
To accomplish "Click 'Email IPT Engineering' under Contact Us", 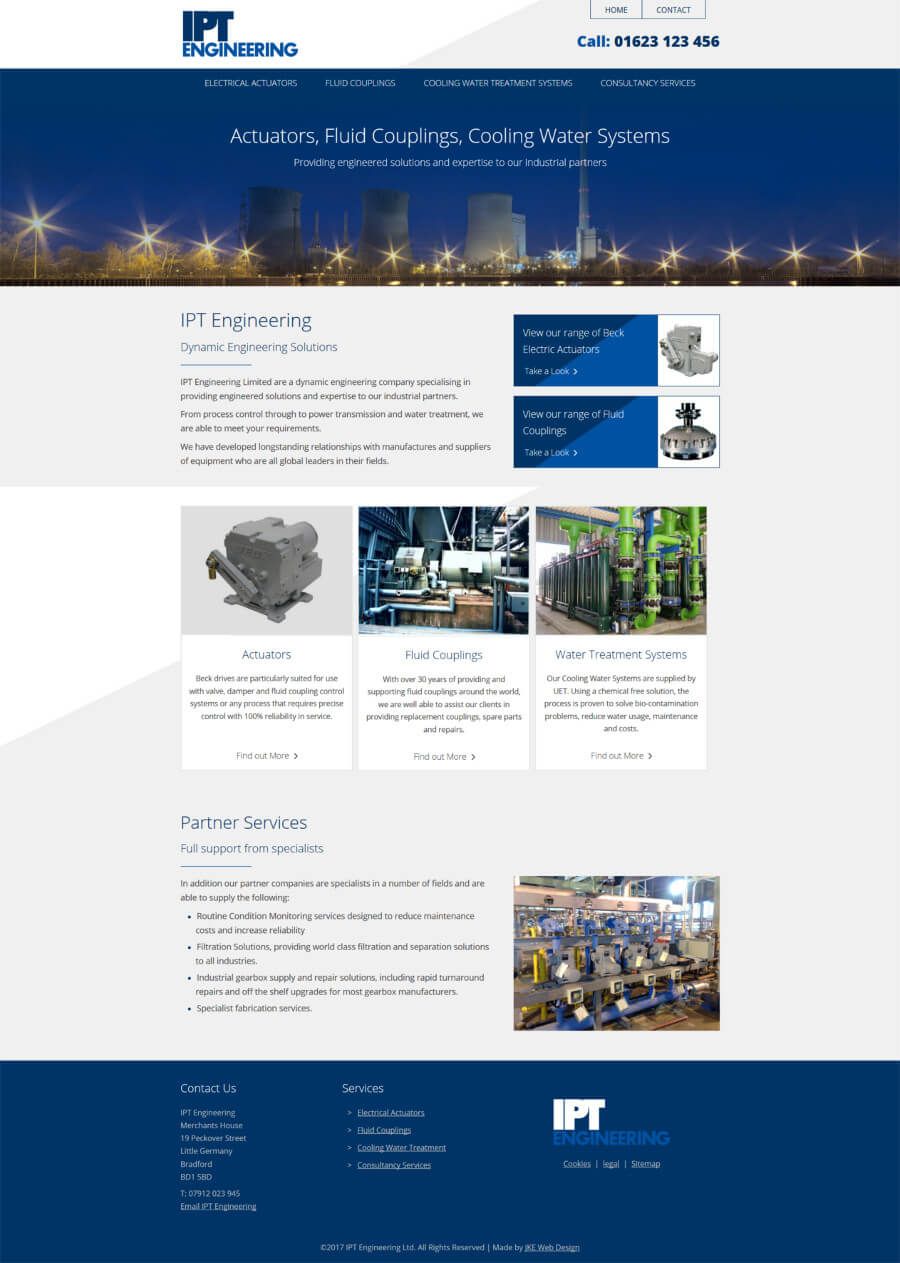I will click(x=218, y=1206).
